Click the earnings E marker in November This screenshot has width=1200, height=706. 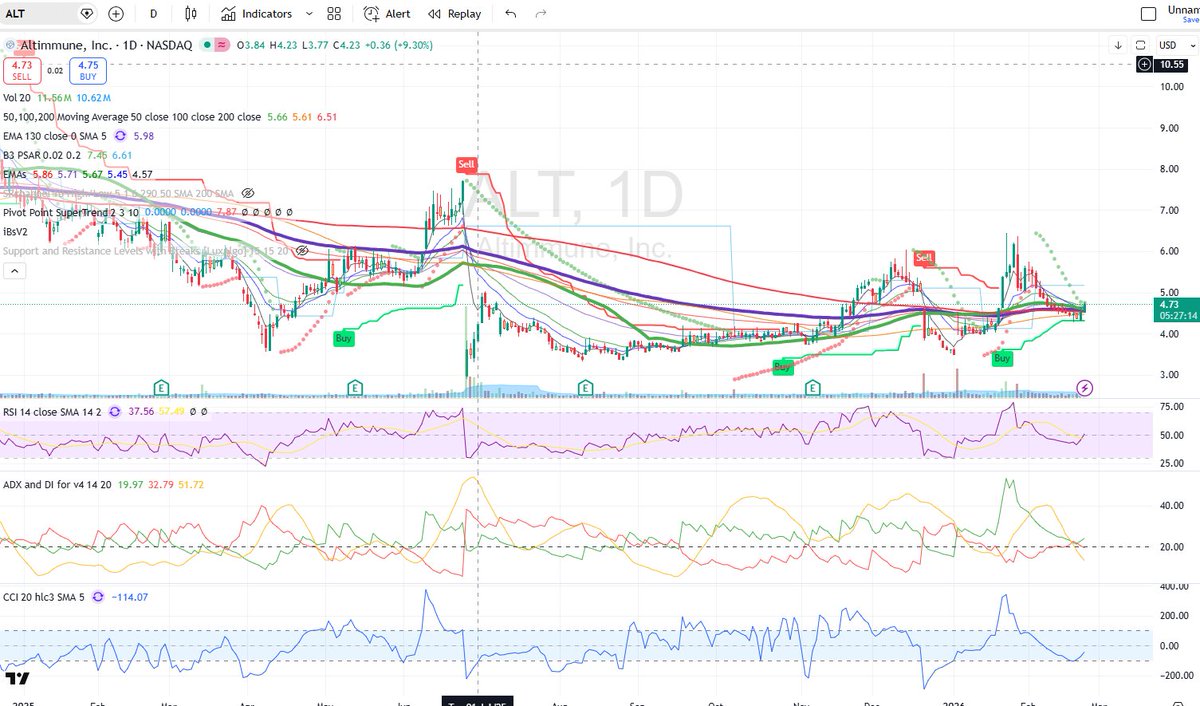814,386
